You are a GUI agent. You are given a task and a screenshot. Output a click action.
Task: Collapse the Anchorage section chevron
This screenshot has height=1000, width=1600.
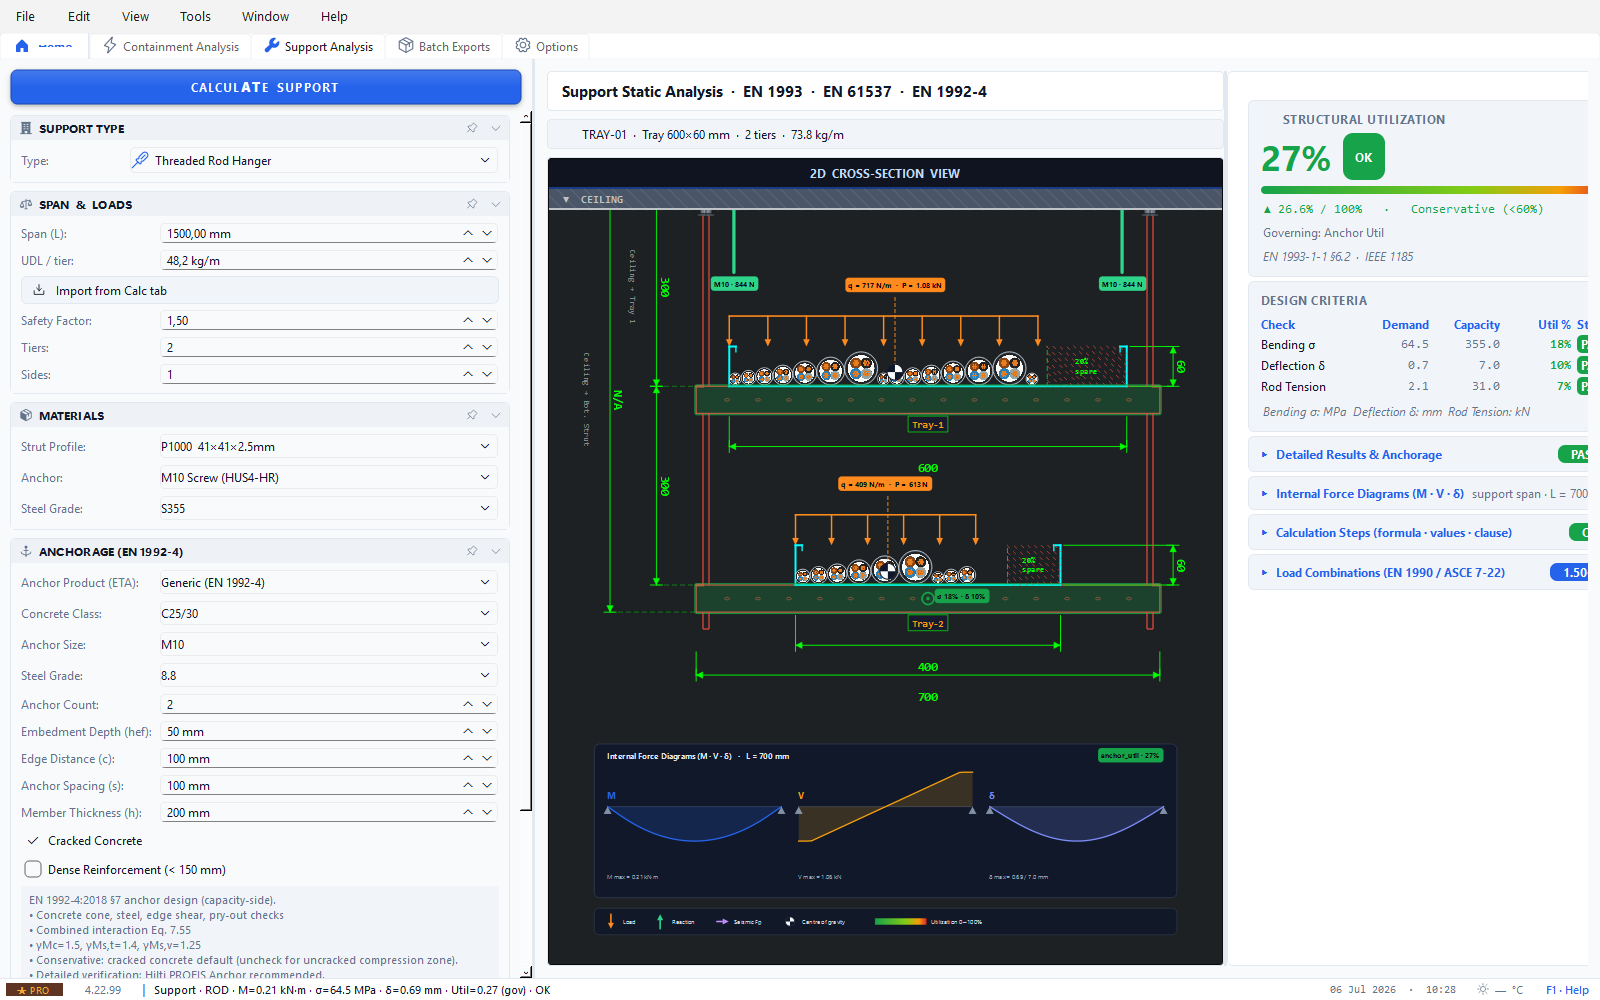pos(495,551)
